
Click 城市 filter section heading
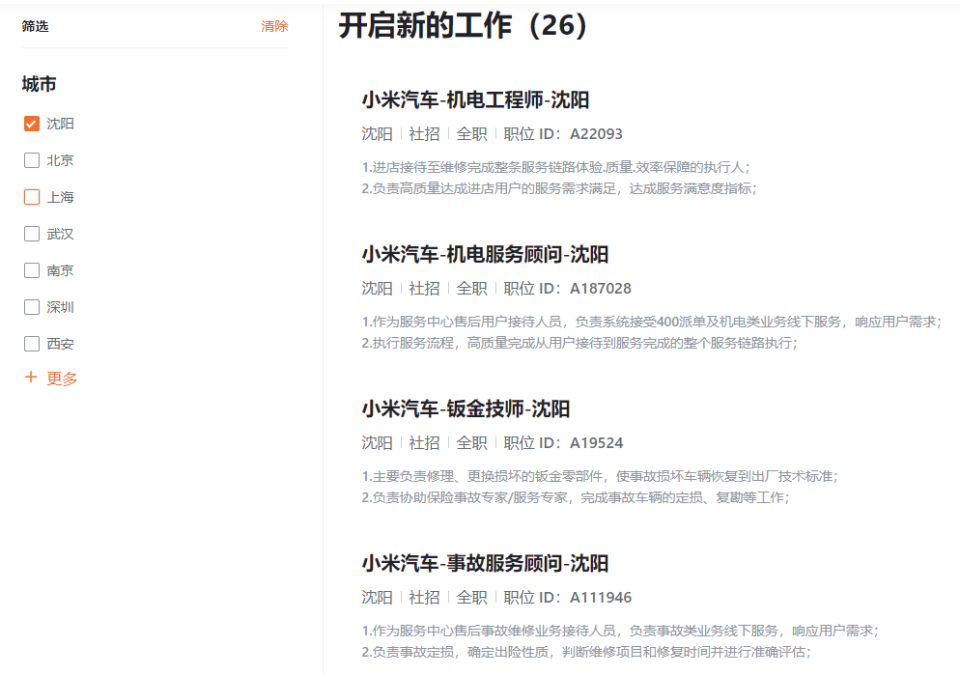tap(39, 84)
